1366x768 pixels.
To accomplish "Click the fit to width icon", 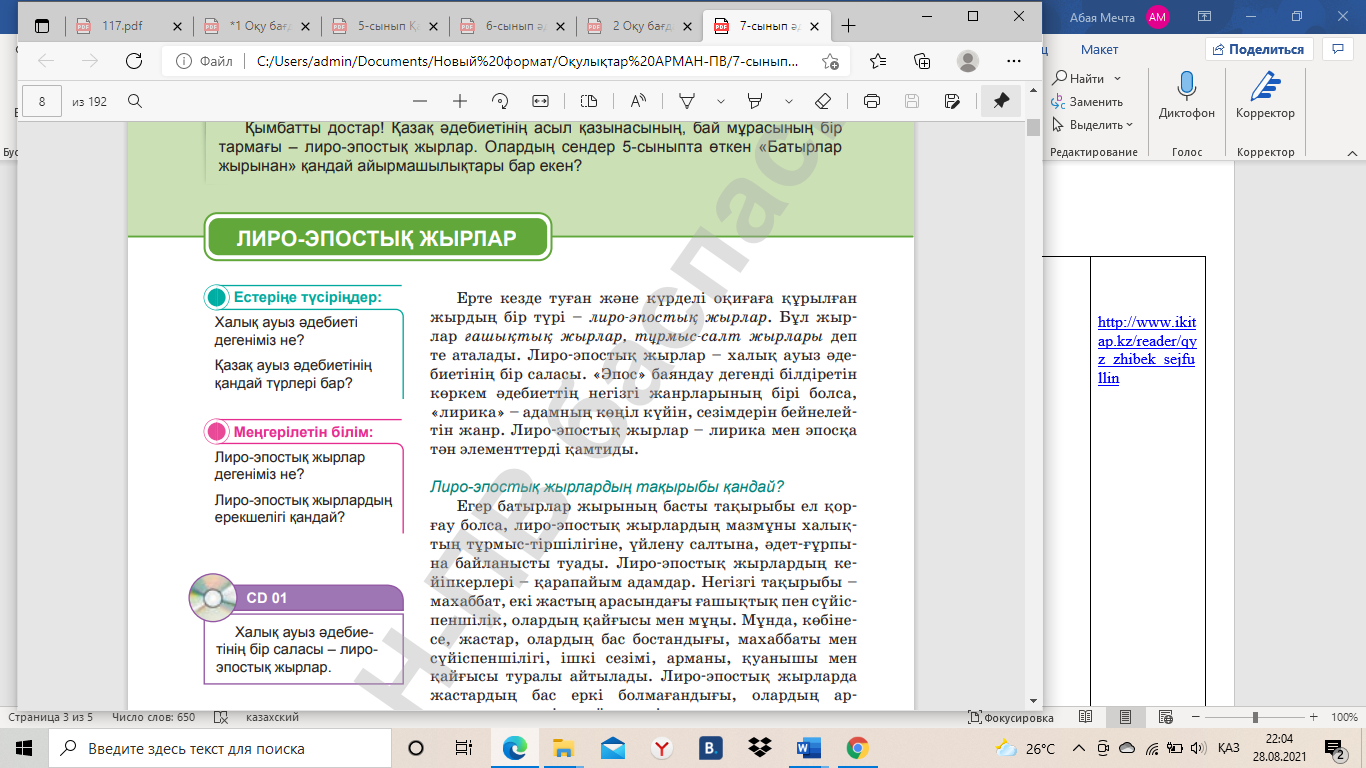I will (x=541, y=101).
